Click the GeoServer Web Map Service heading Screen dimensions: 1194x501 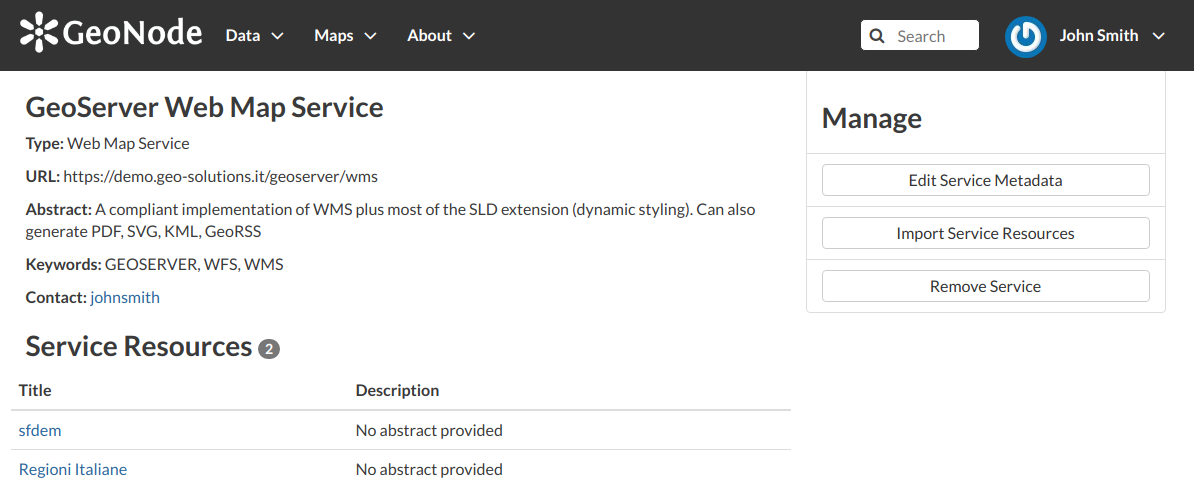[204, 107]
